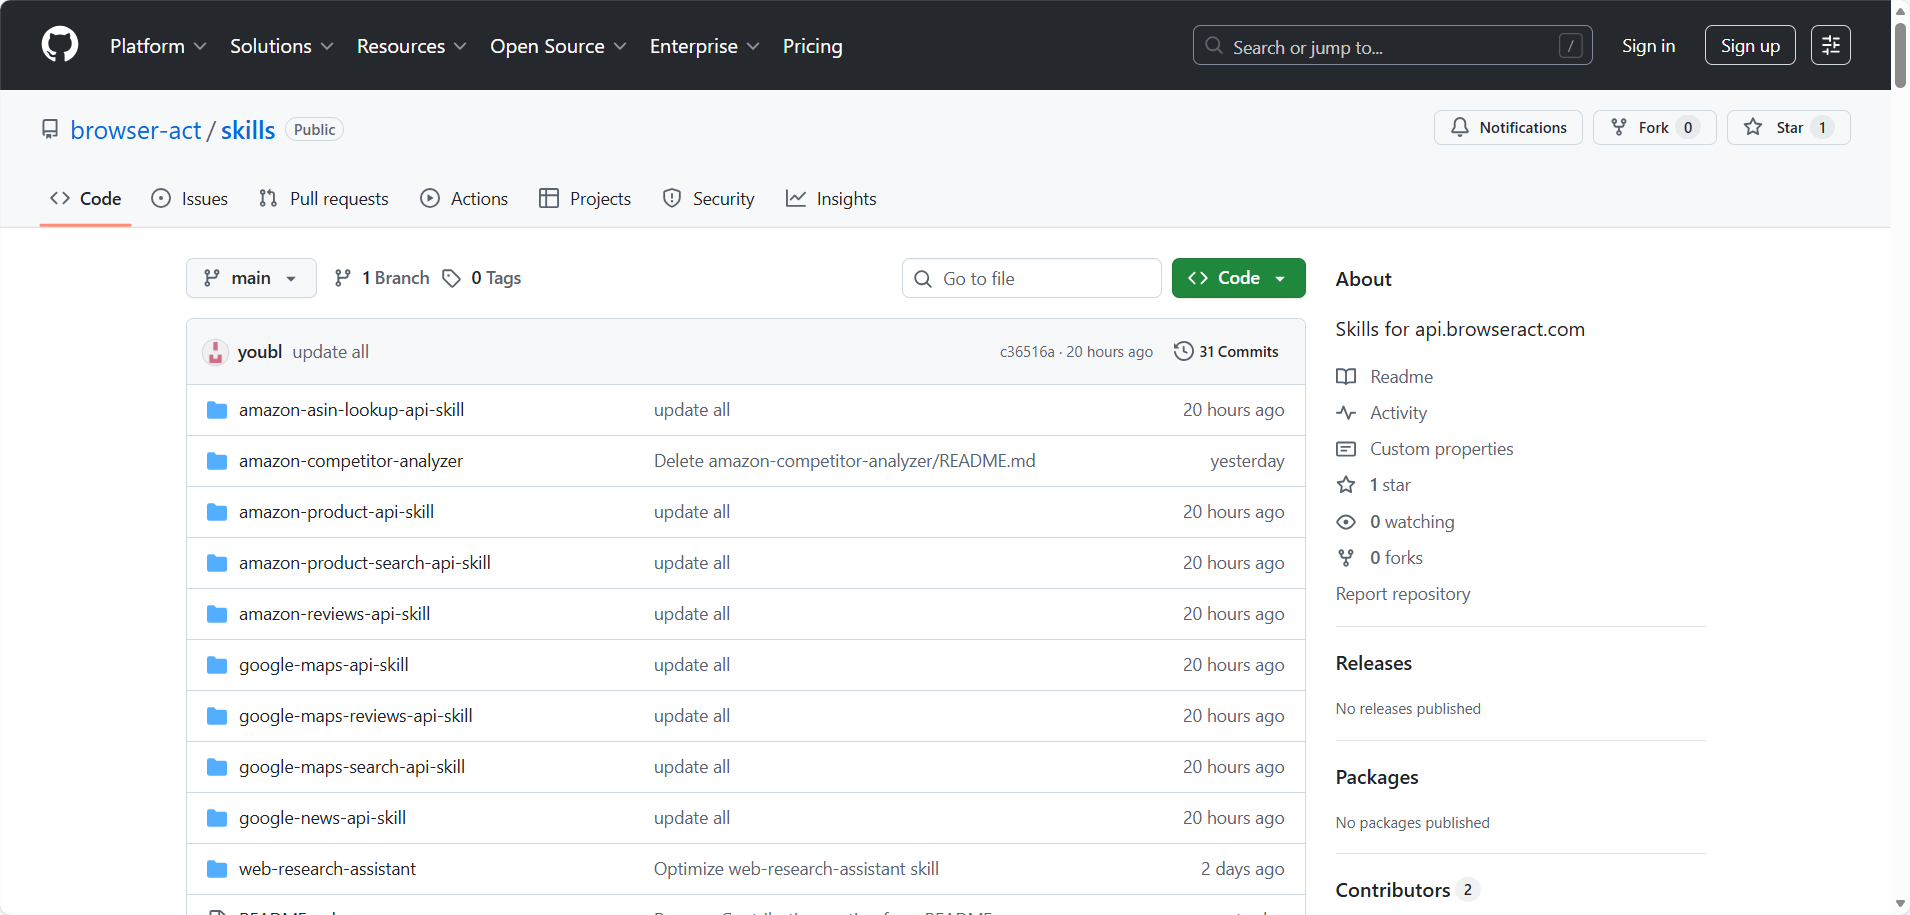
Task: Click the fork icon next to Fork count
Action: 1618,127
